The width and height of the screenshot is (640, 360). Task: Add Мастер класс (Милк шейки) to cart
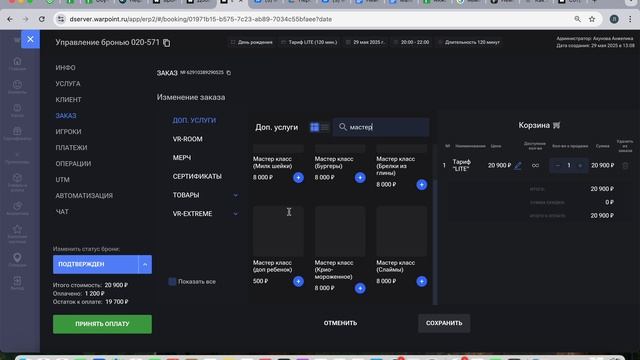coord(298,178)
